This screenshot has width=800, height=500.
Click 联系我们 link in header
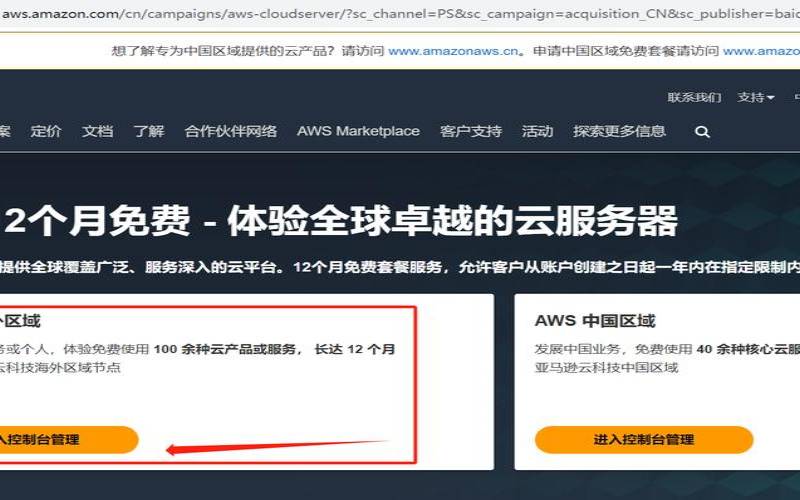tap(694, 97)
